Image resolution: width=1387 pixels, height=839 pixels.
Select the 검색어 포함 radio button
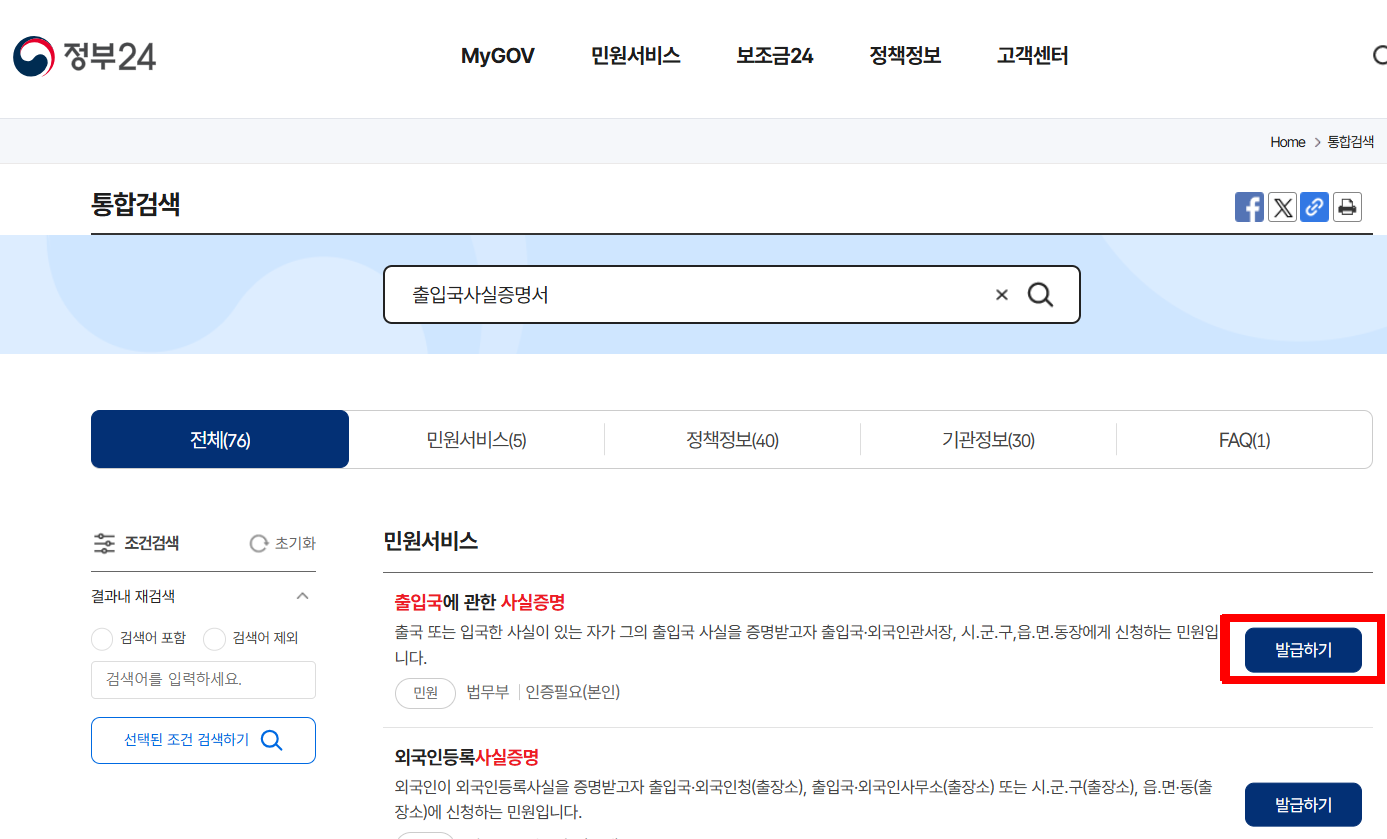(x=101, y=639)
